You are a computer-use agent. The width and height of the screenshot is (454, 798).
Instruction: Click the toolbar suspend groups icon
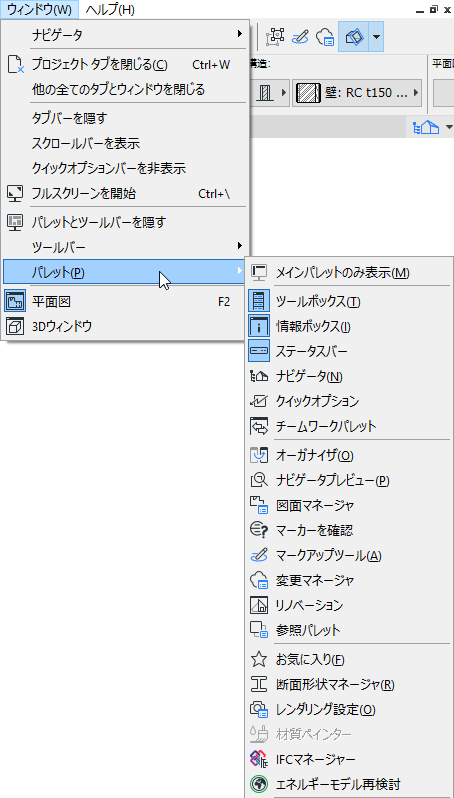click(x=275, y=36)
